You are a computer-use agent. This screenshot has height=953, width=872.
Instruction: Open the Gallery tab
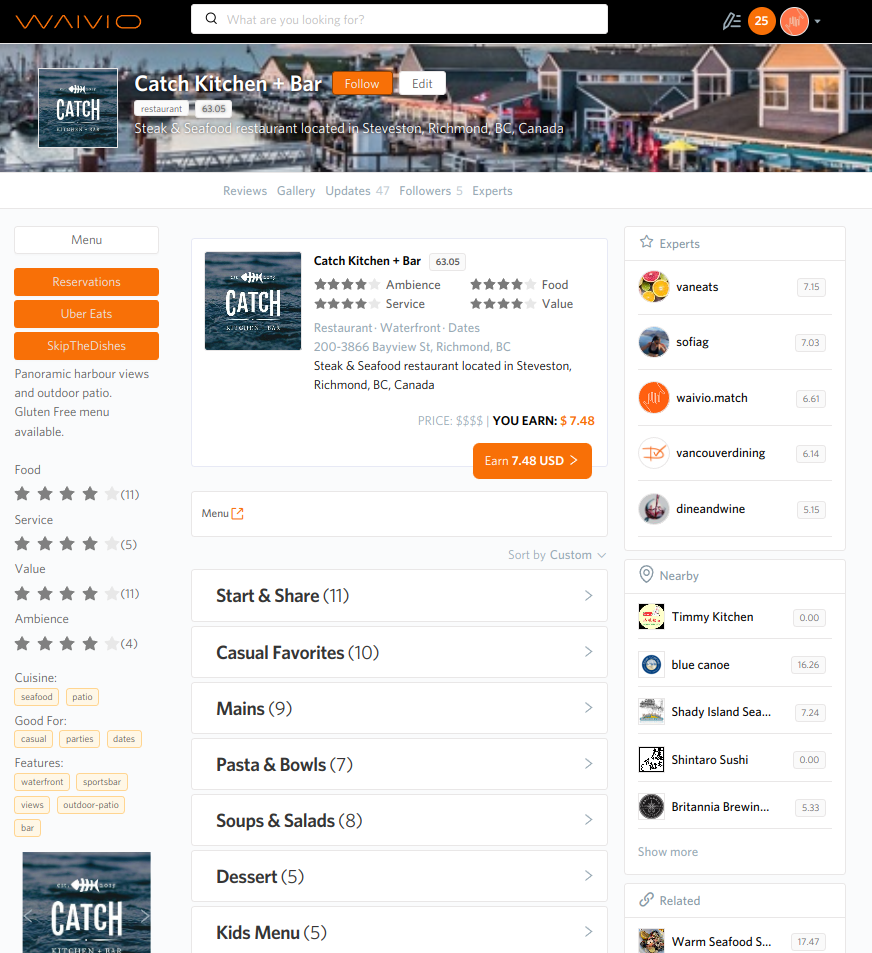pyautogui.click(x=296, y=191)
